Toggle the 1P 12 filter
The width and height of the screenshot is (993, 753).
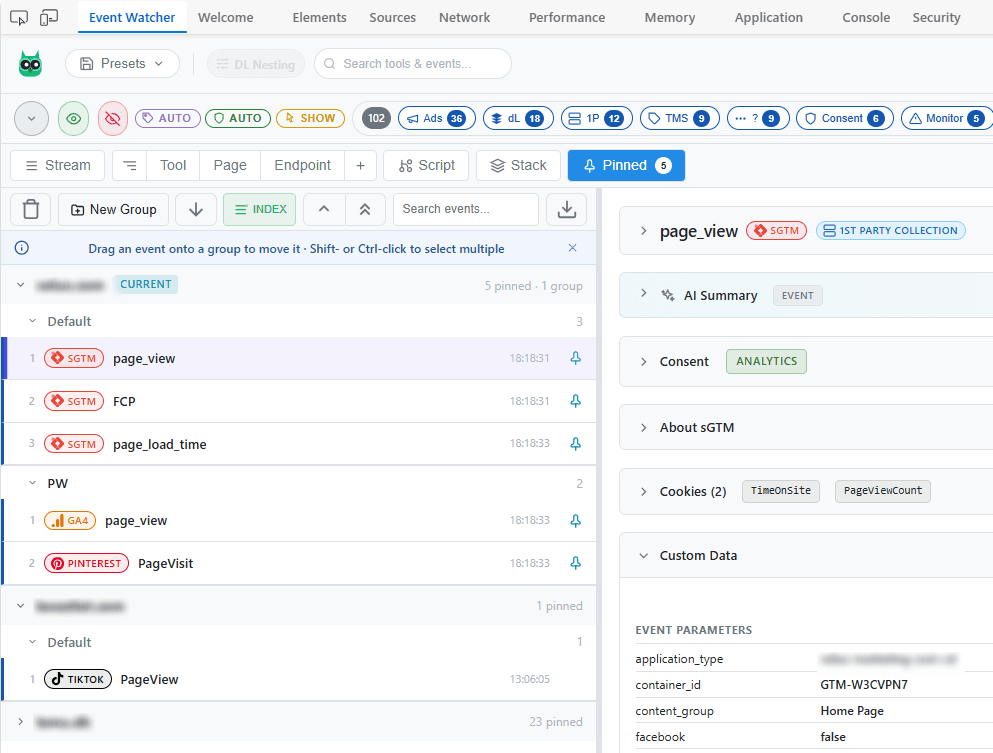597,118
